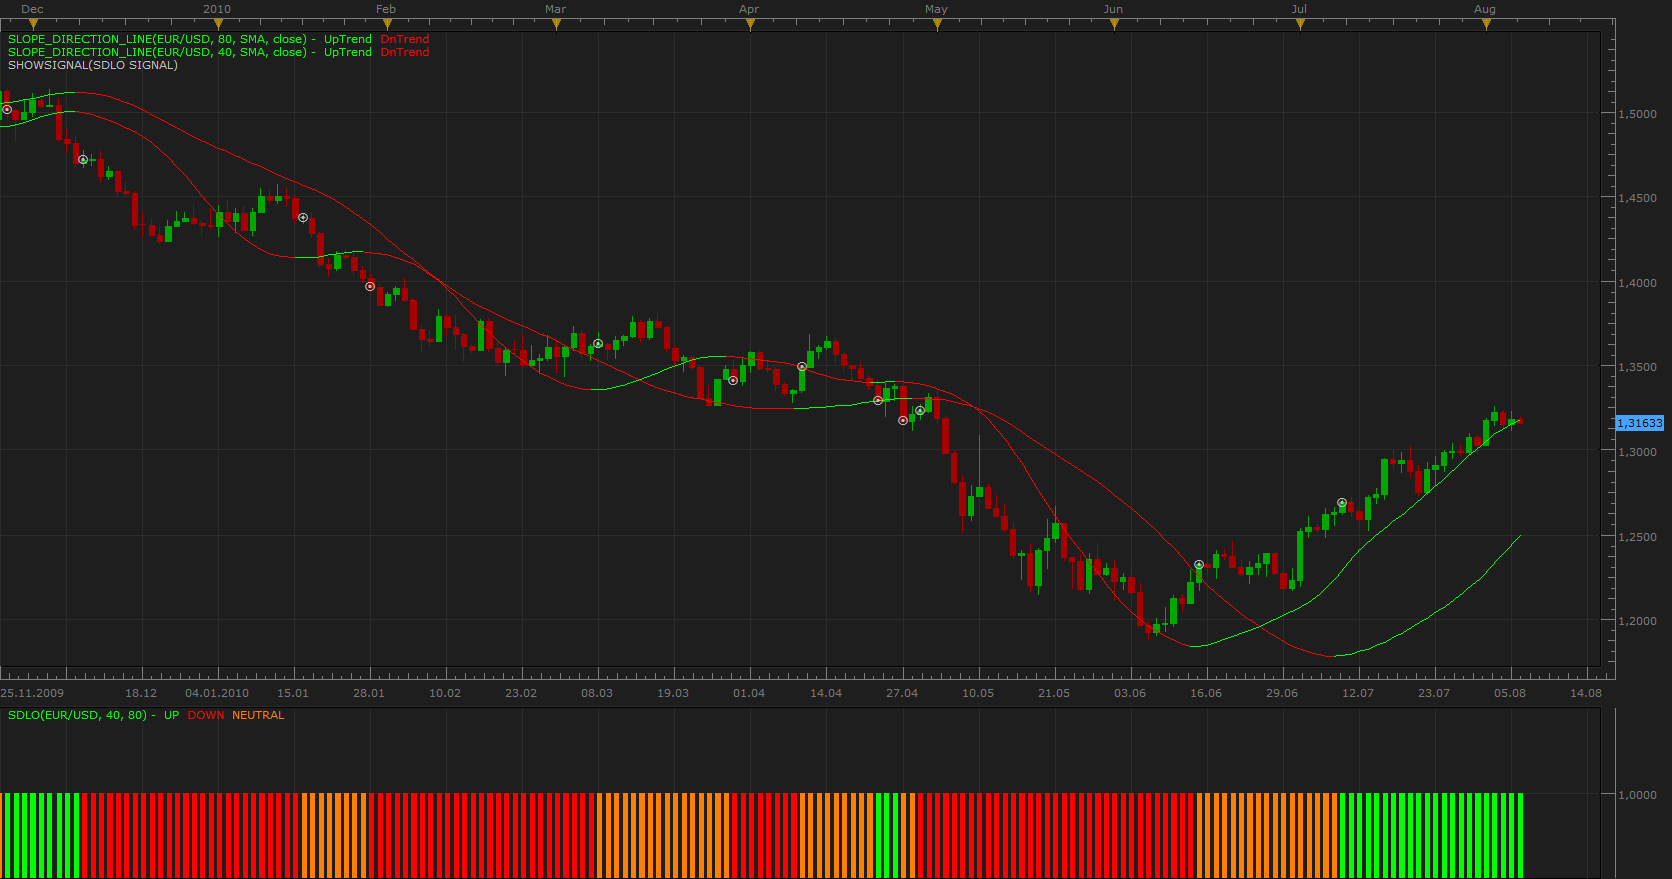The width and height of the screenshot is (1672, 879).
Task: Click the May month marker triangle
Action: click(937, 25)
